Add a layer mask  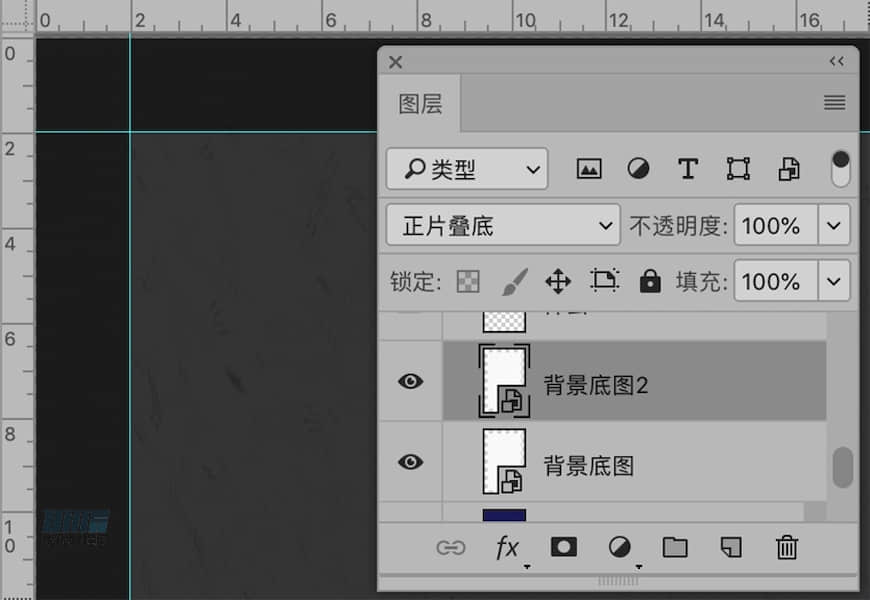click(564, 547)
